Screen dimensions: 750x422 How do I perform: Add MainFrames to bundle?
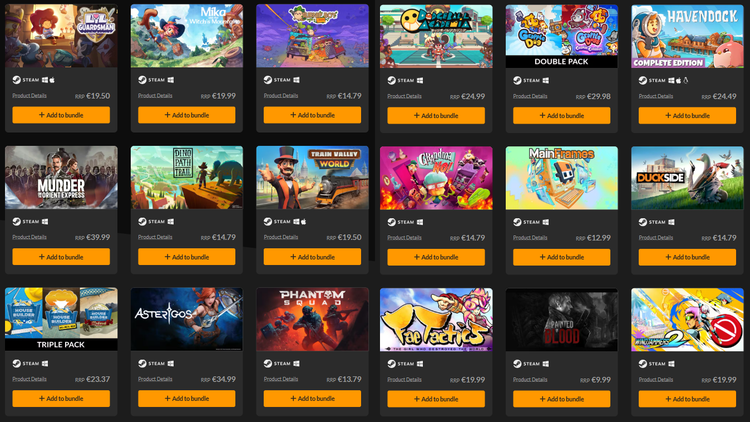pyautogui.click(x=562, y=257)
